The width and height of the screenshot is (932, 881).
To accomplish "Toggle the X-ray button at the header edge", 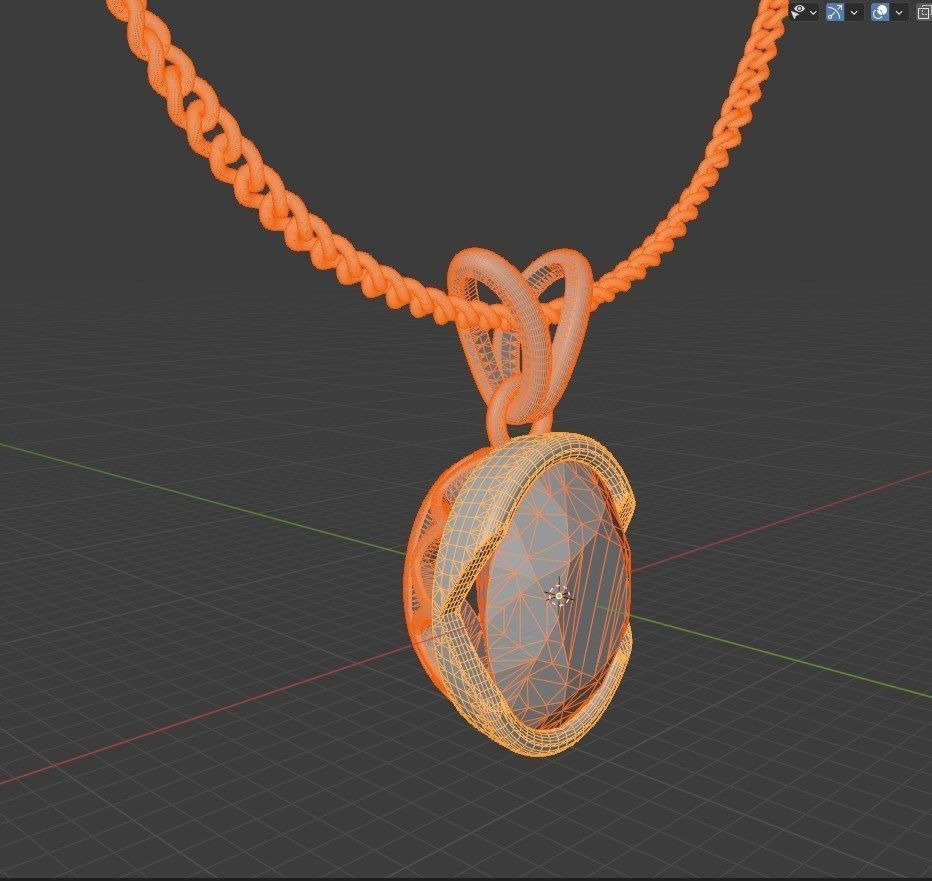I will 924,12.
